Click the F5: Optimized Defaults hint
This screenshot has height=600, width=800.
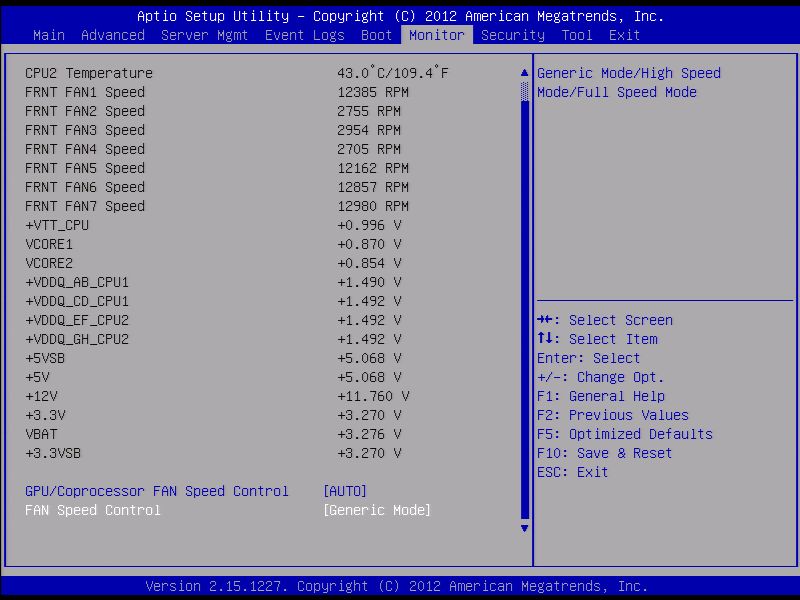625,434
